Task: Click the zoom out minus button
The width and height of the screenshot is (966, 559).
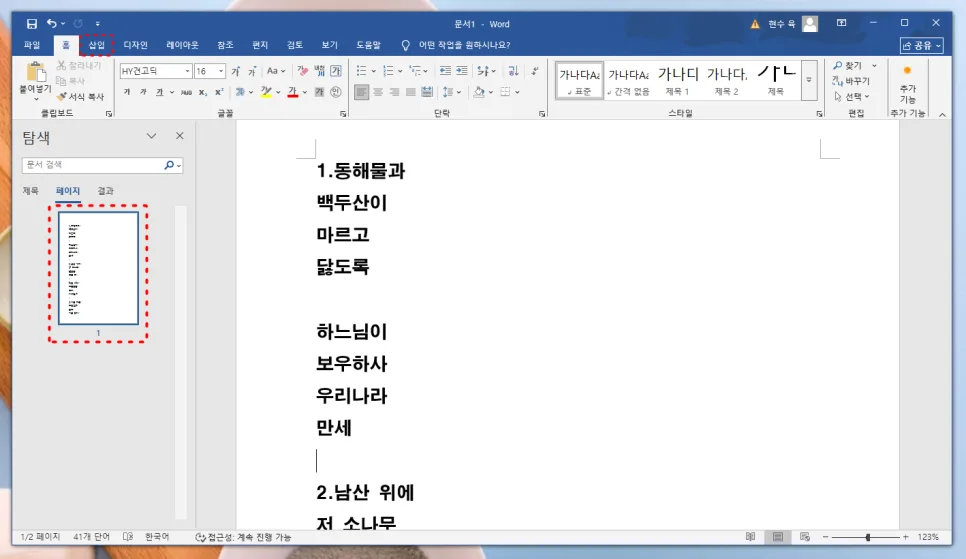Action: [x=826, y=537]
